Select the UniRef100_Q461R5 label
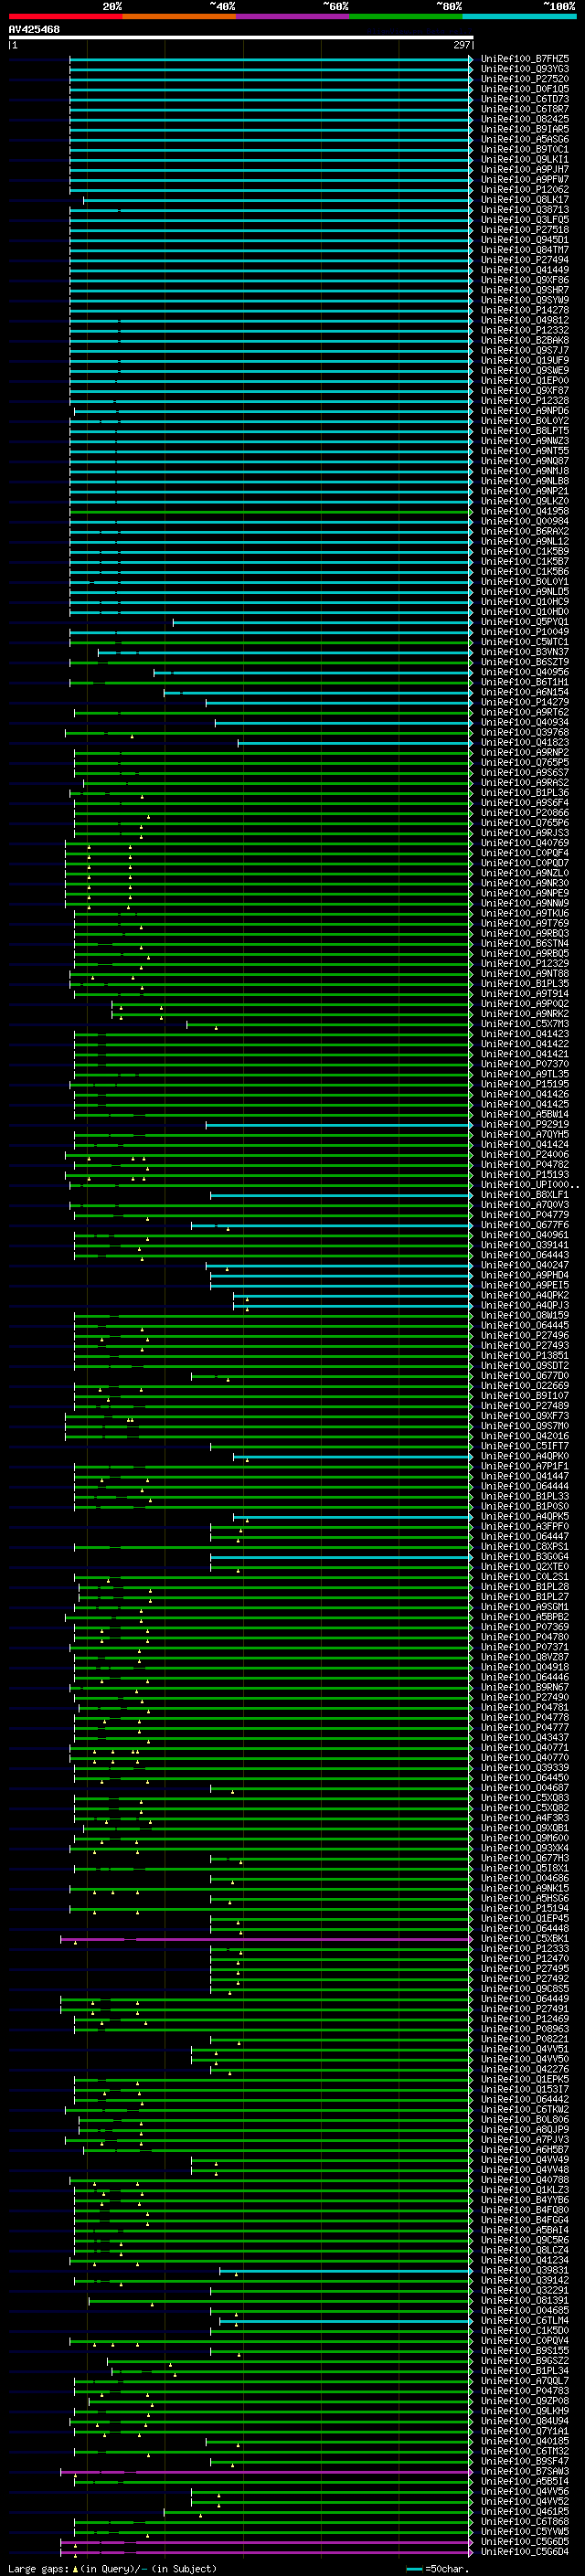Image resolution: width=585 pixels, height=2576 pixels. click(x=524, y=2512)
